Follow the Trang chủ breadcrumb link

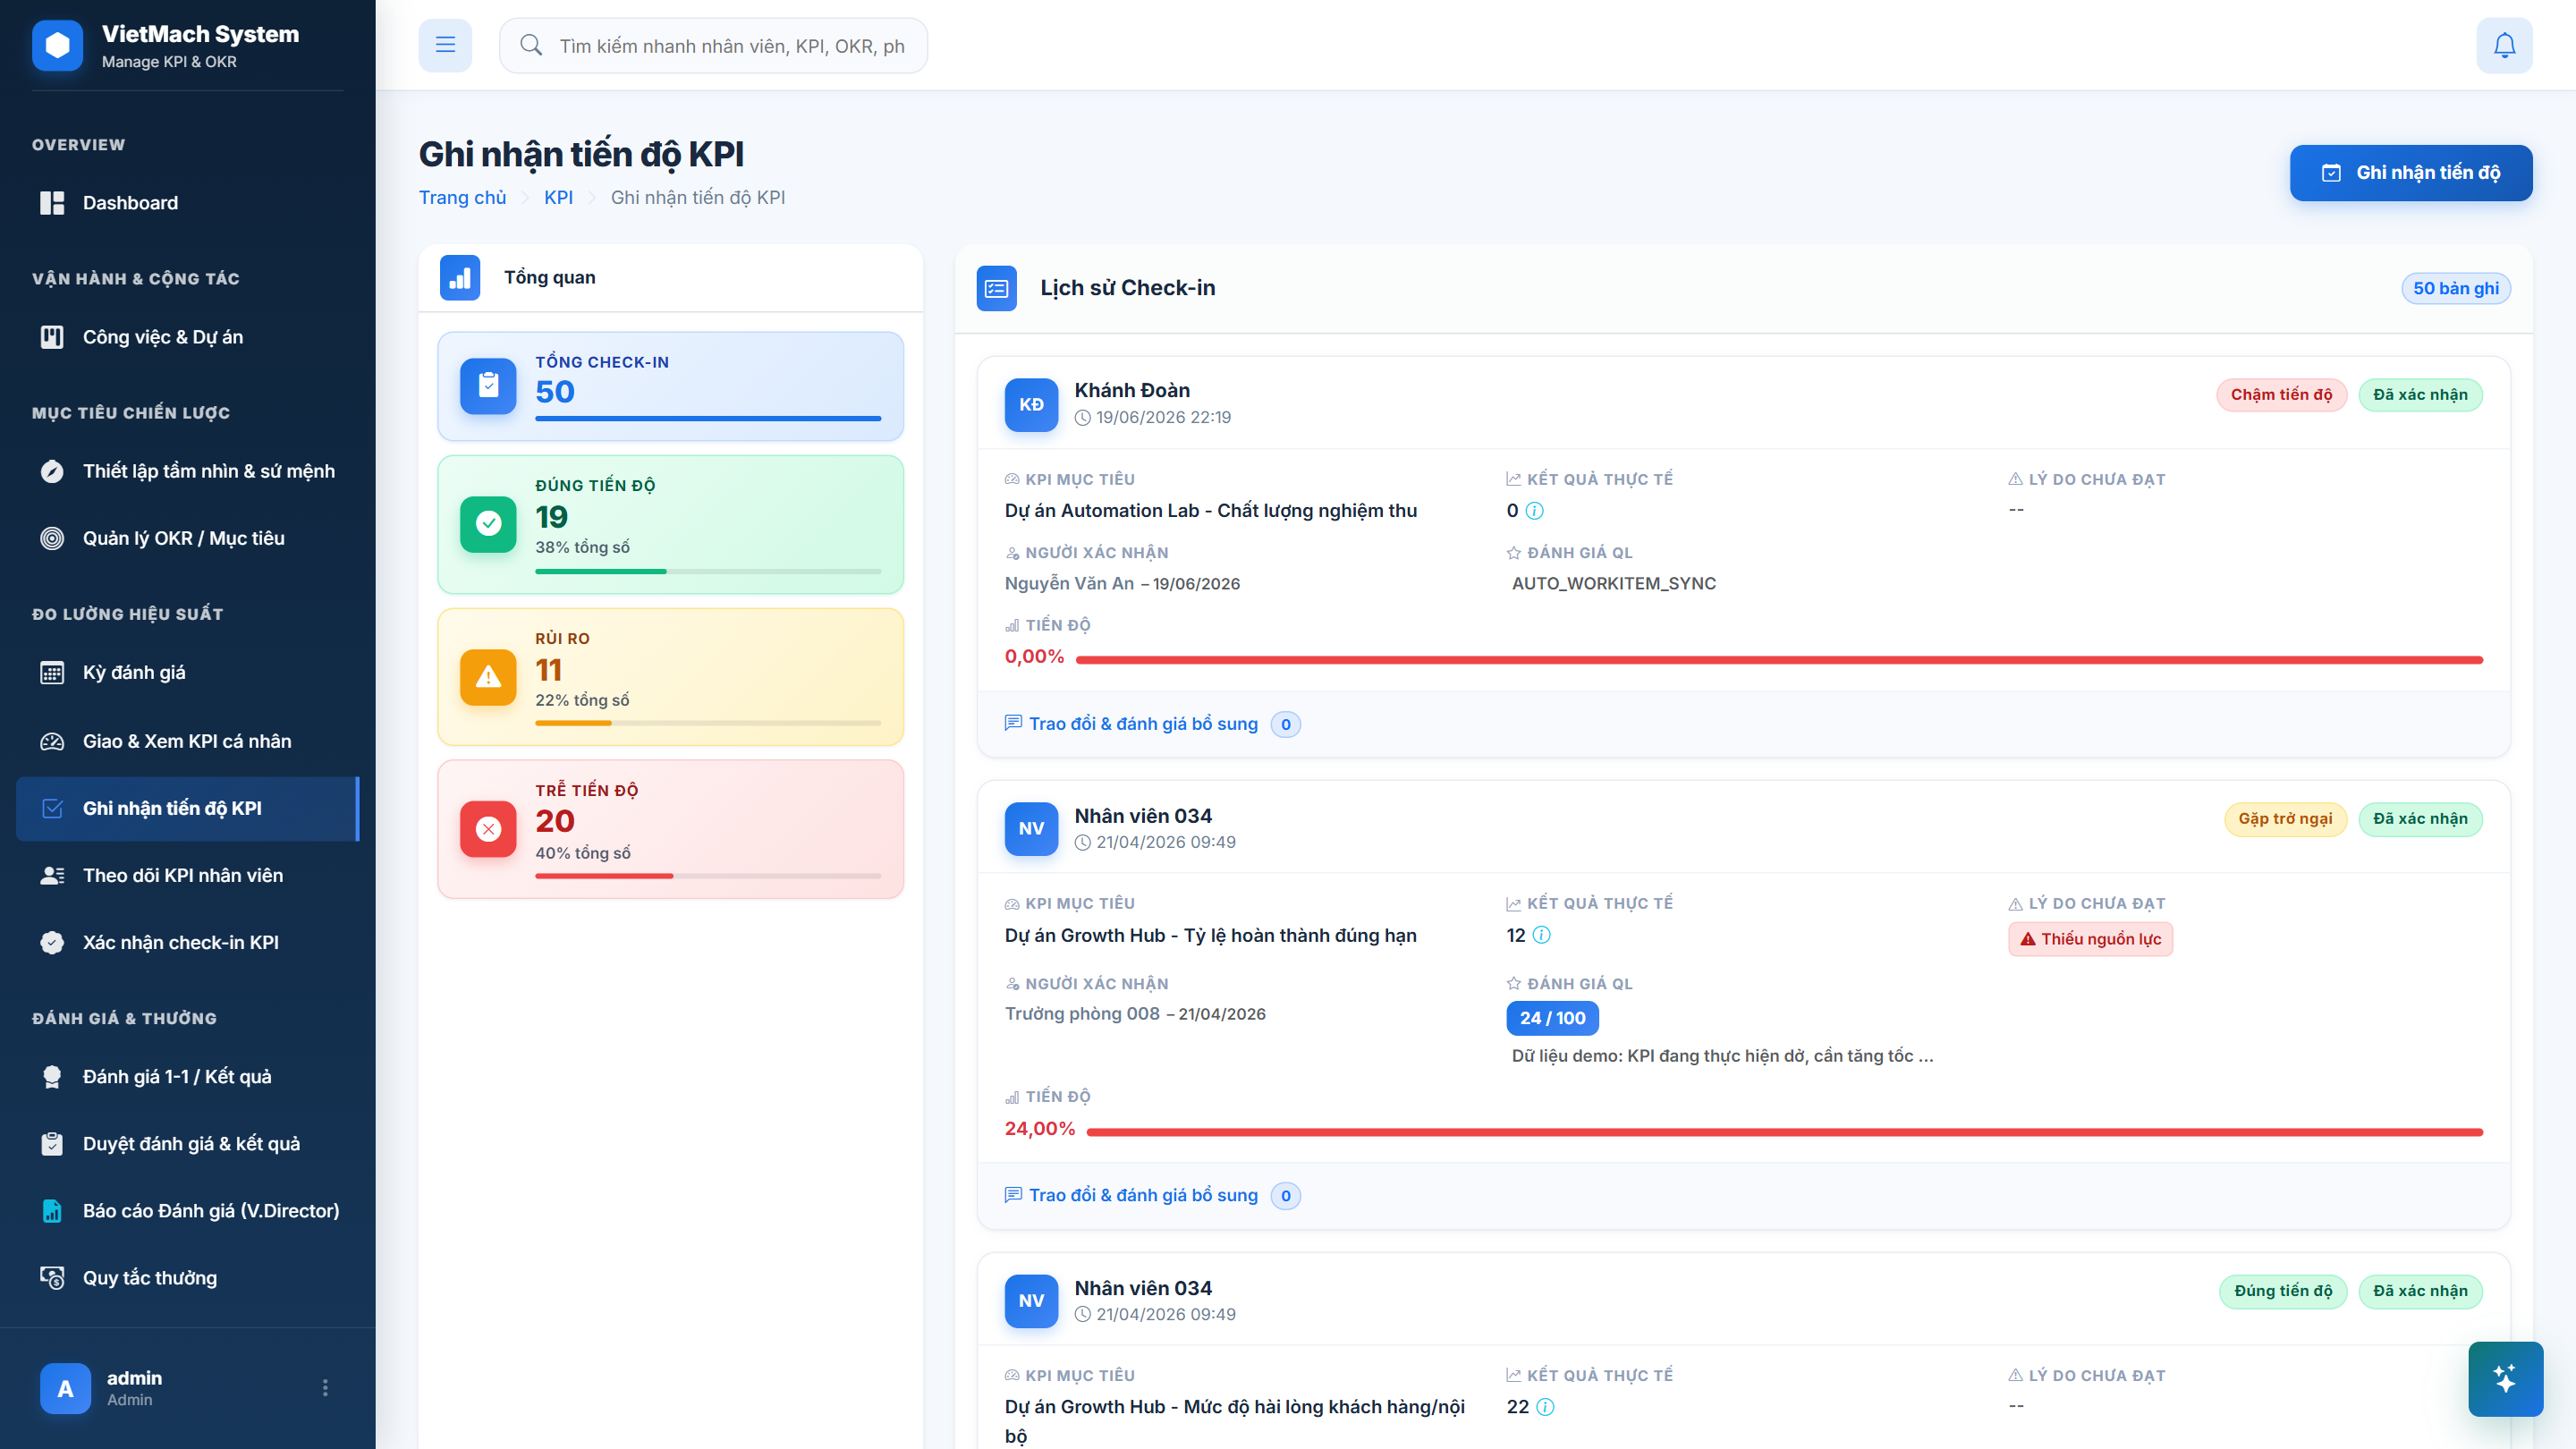462,197
